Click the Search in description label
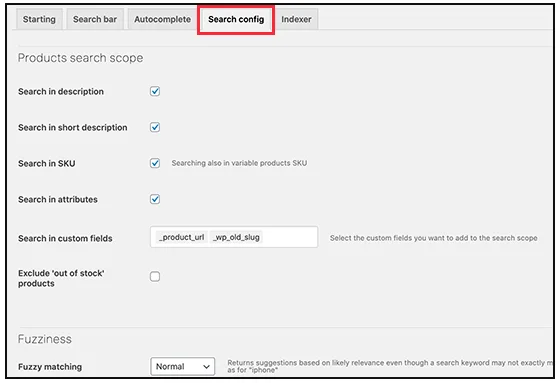 tap(61, 91)
